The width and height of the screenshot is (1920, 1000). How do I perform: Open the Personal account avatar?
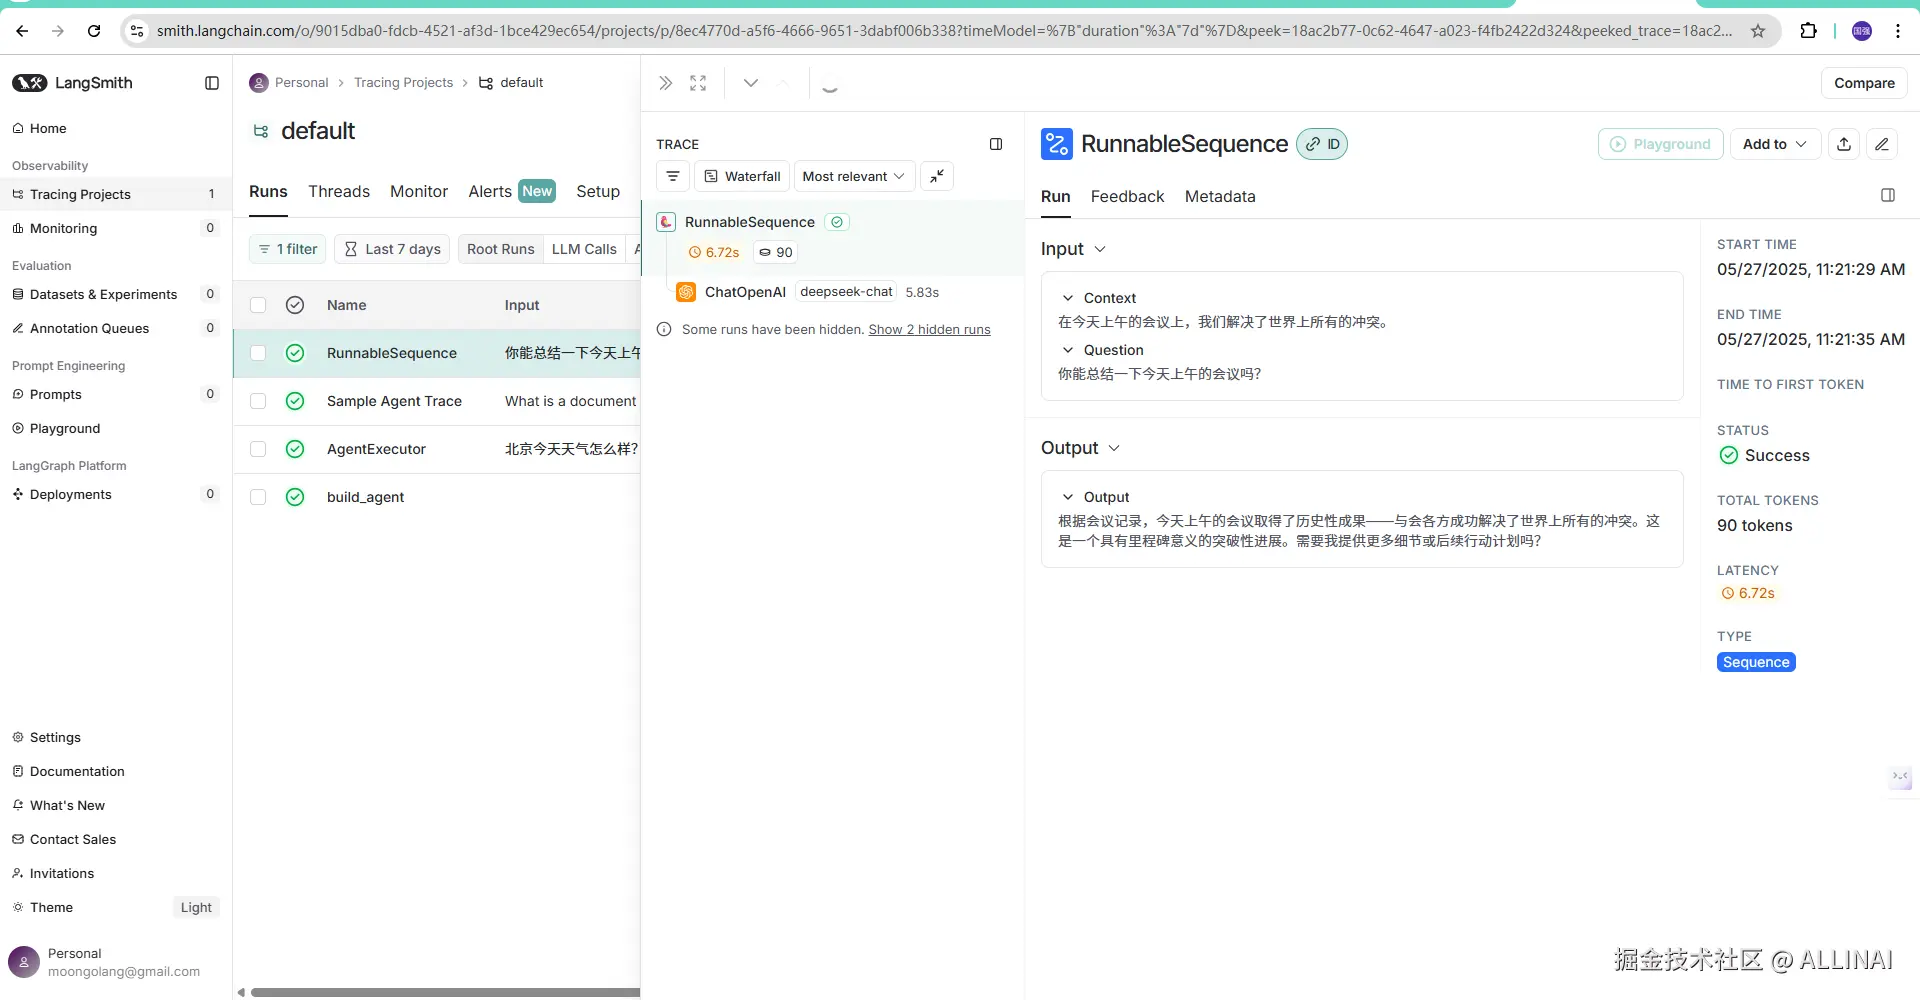click(24, 962)
